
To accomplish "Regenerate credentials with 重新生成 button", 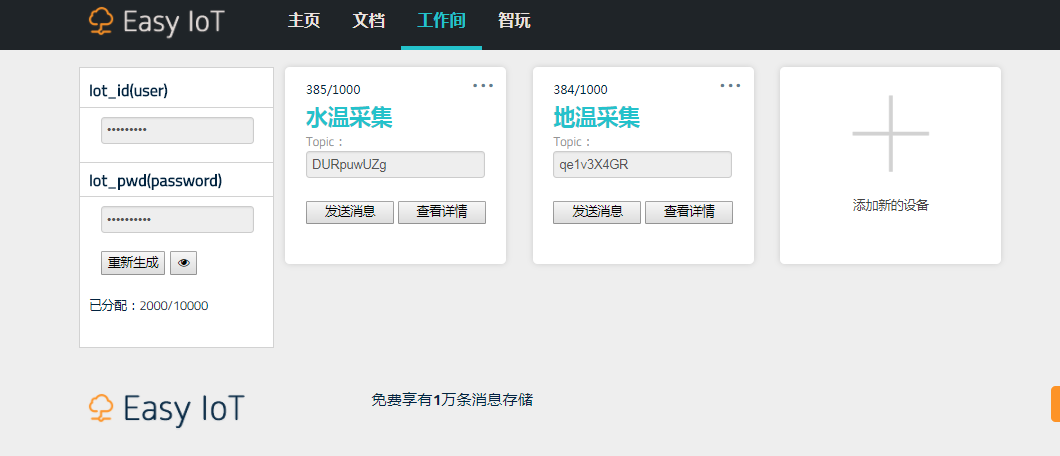I will [x=133, y=263].
